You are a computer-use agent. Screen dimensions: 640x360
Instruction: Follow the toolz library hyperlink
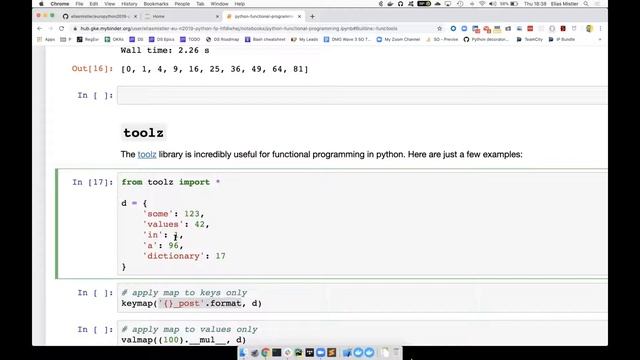tap(147, 155)
